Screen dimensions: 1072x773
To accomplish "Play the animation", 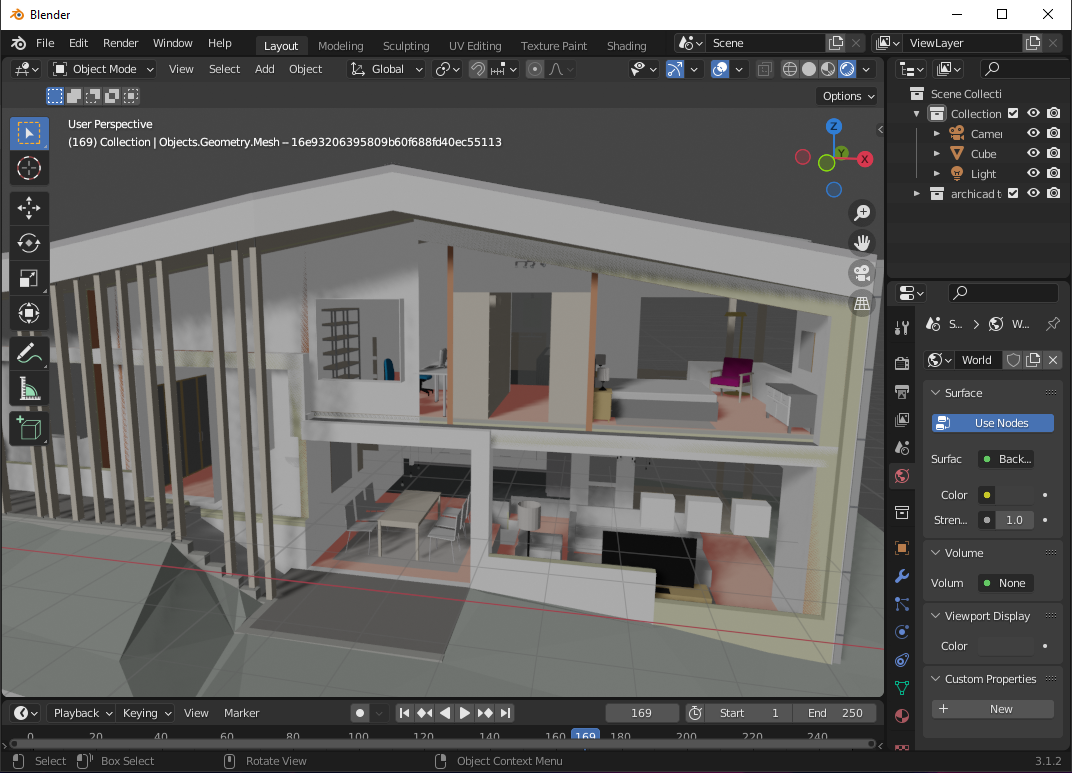I will 464,713.
